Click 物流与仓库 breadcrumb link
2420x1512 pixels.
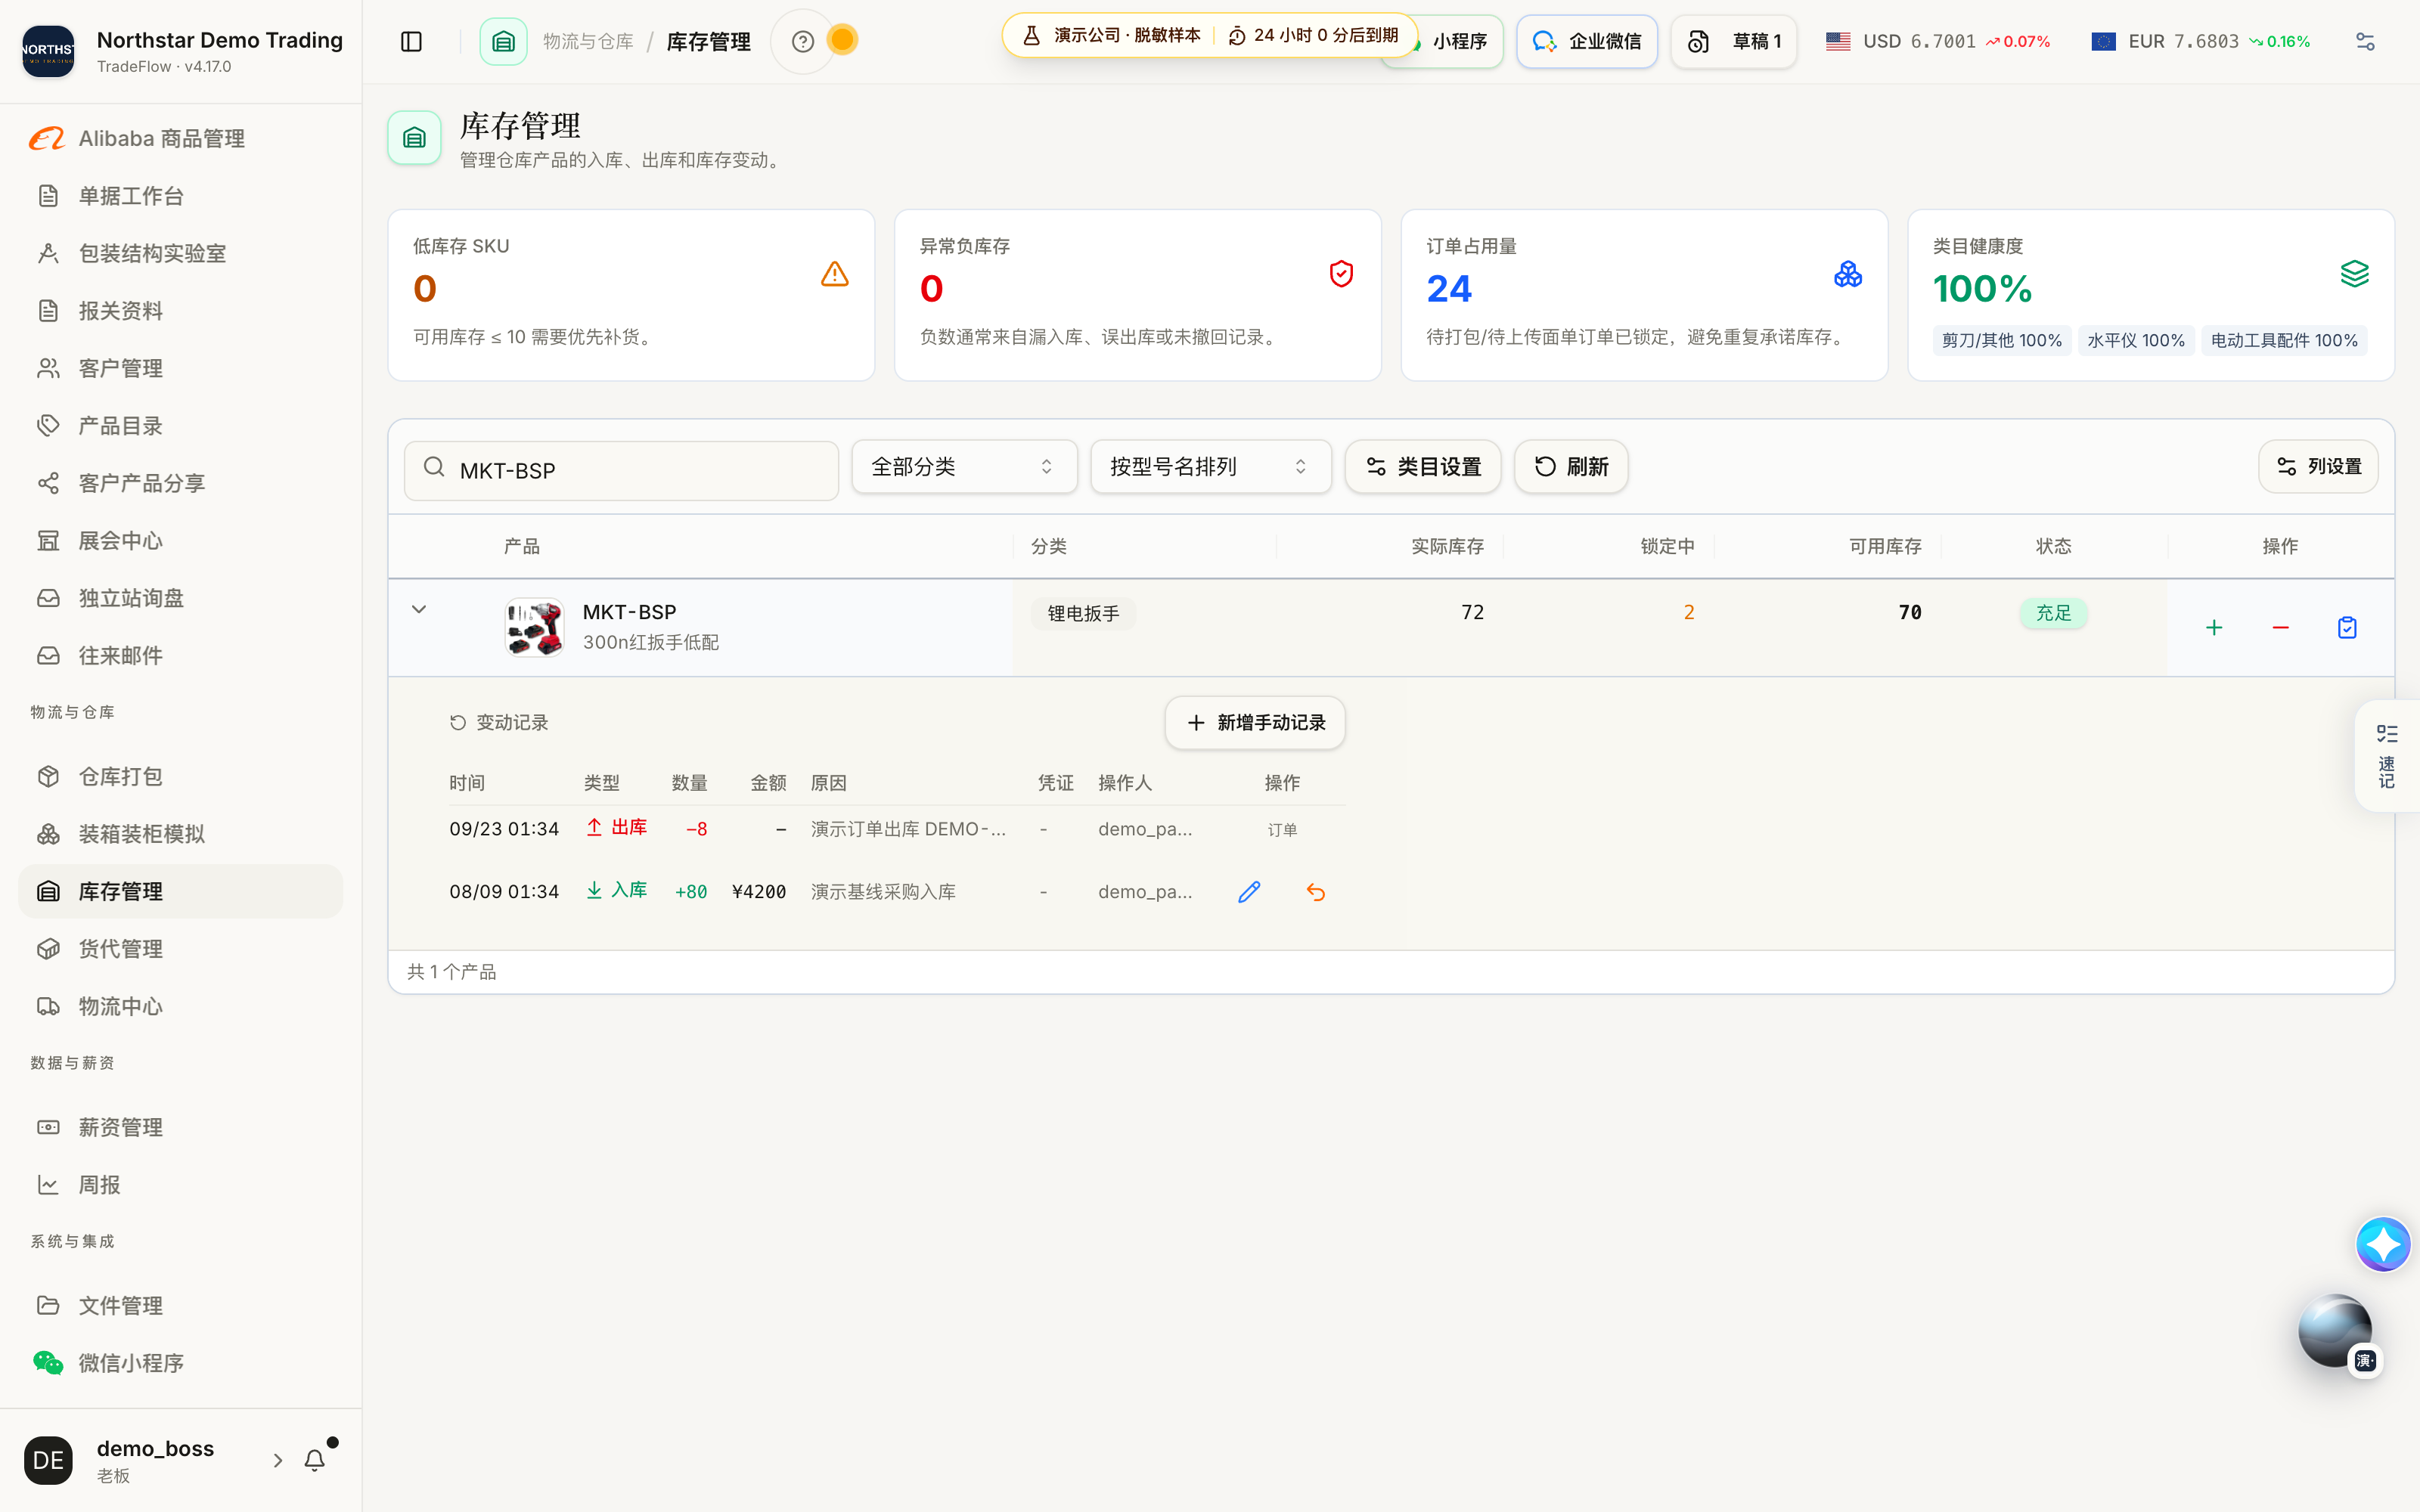tap(588, 41)
